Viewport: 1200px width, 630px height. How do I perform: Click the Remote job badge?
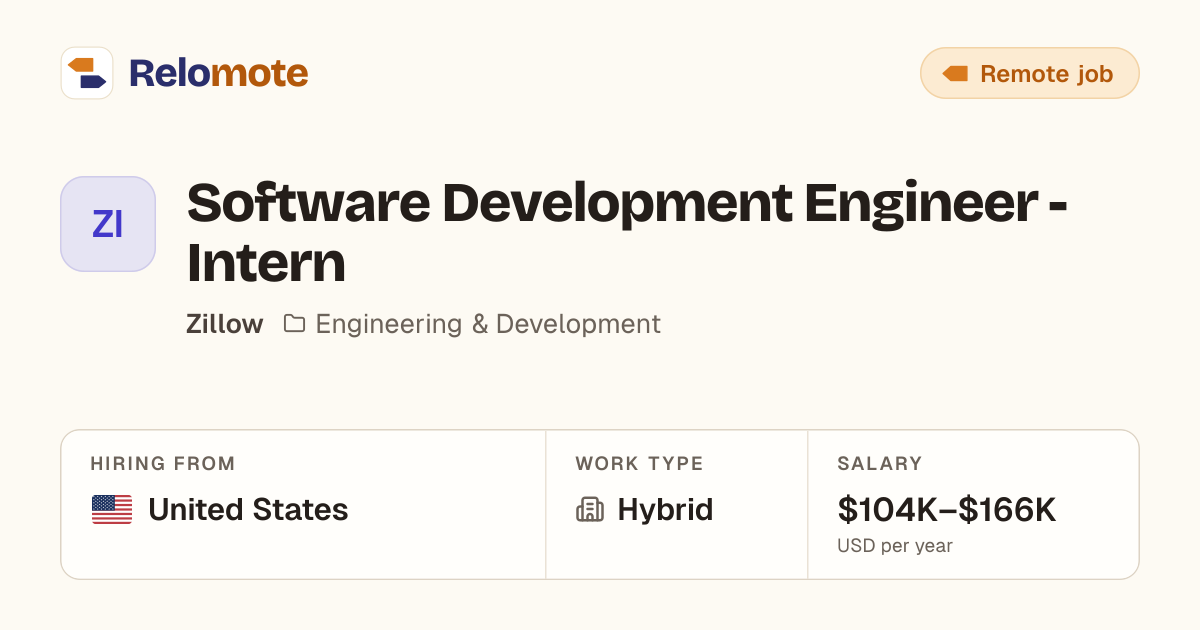tap(1029, 73)
